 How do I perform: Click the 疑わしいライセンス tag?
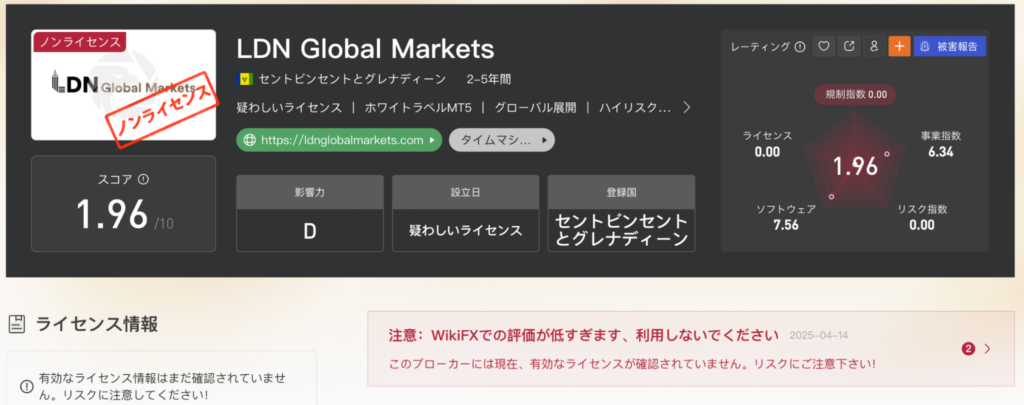coord(289,108)
